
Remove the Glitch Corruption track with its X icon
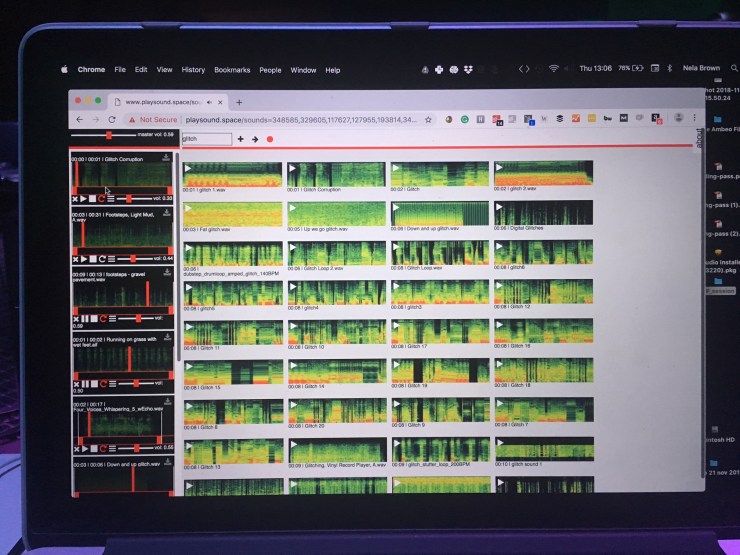pyautogui.click(x=76, y=199)
